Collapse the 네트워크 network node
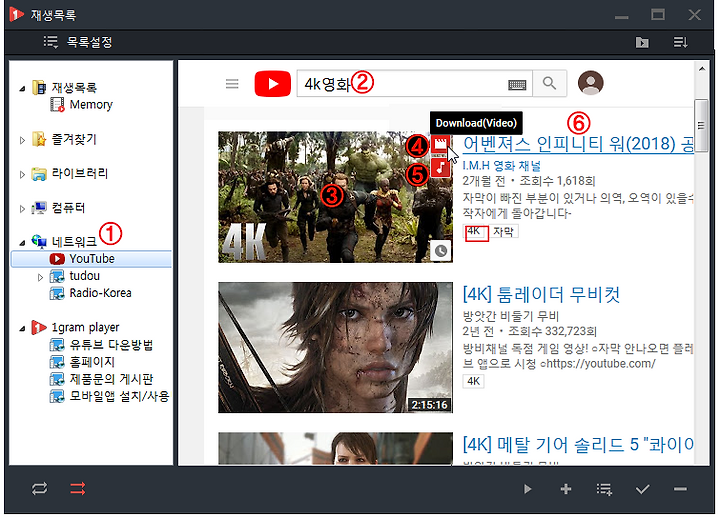Image resolution: width=720 pixels, height=518 pixels. 22,242
